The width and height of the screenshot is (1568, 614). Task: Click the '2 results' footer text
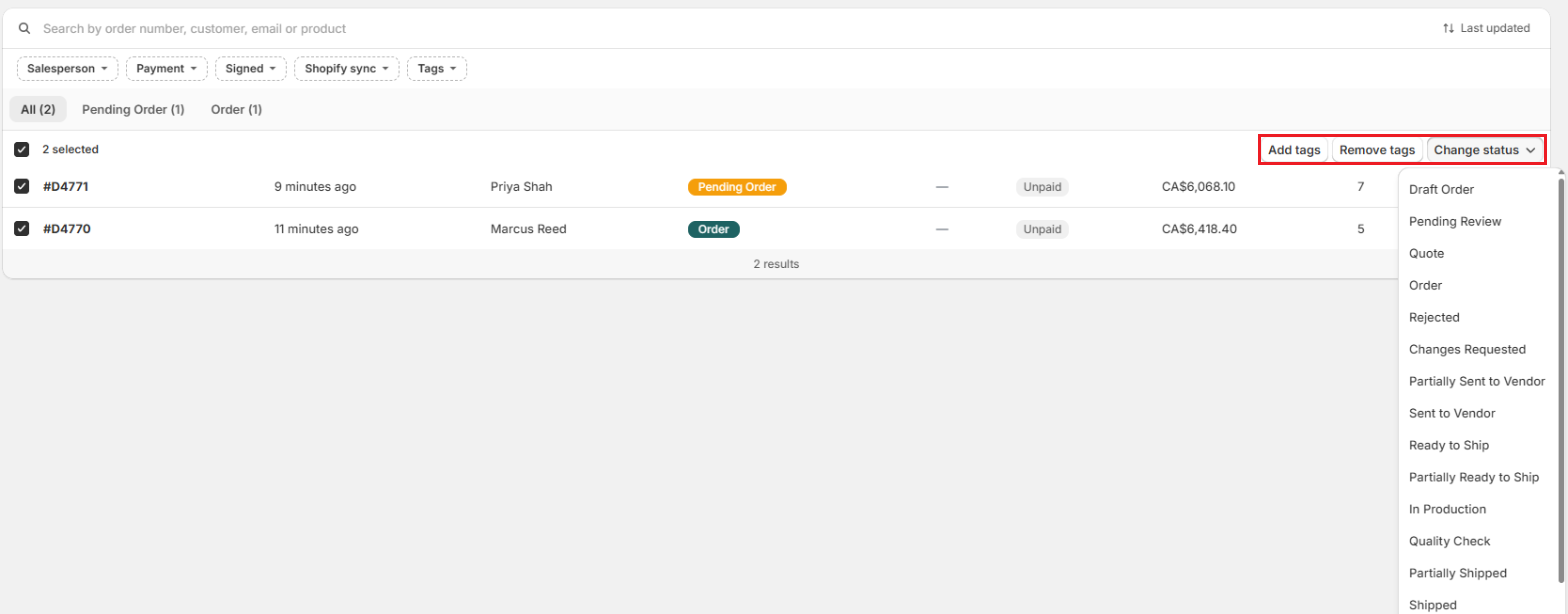tap(776, 264)
